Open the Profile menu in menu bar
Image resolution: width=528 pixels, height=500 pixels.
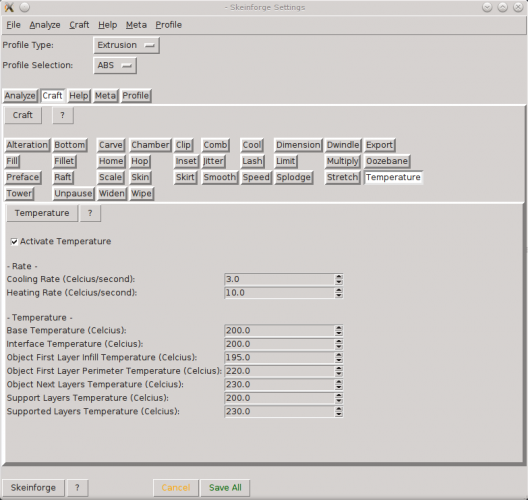click(x=168, y=25)
